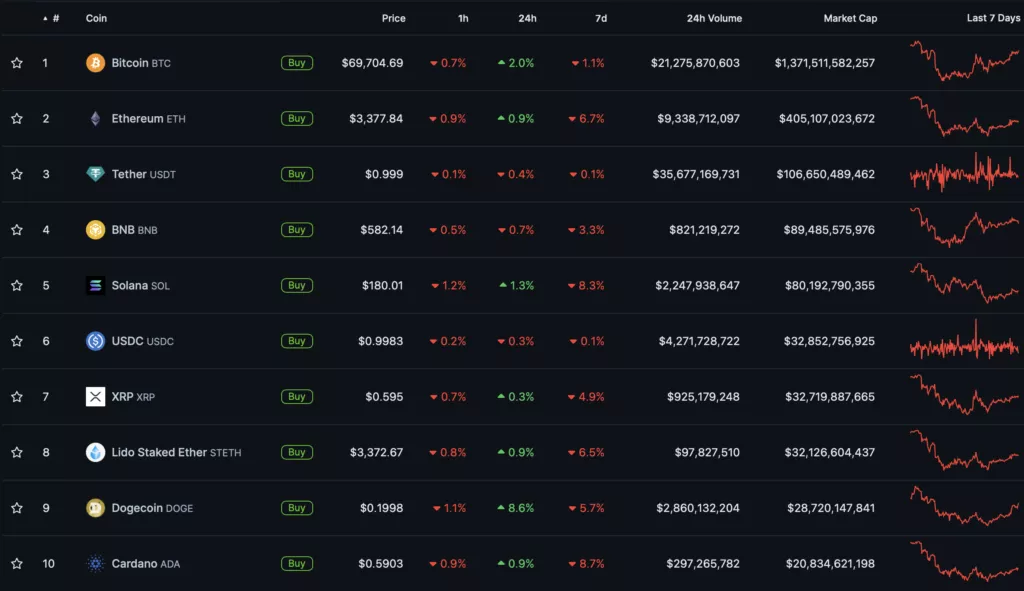Sort by 1h change column header
Screen dimensions: 1024x591
[463, 18]
